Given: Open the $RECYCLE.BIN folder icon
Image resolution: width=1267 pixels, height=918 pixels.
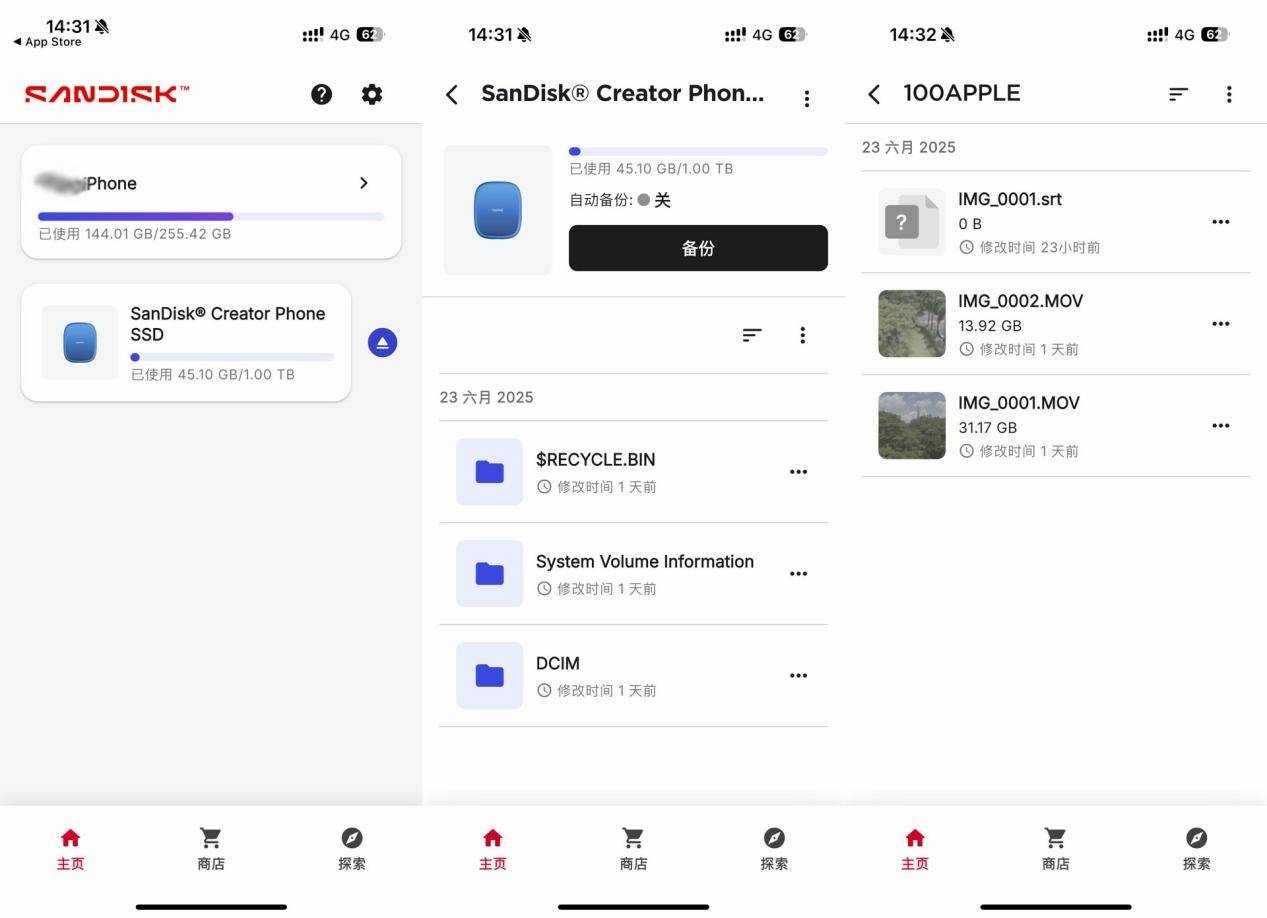Looking at the screenshot, I should tap(489, 472).
